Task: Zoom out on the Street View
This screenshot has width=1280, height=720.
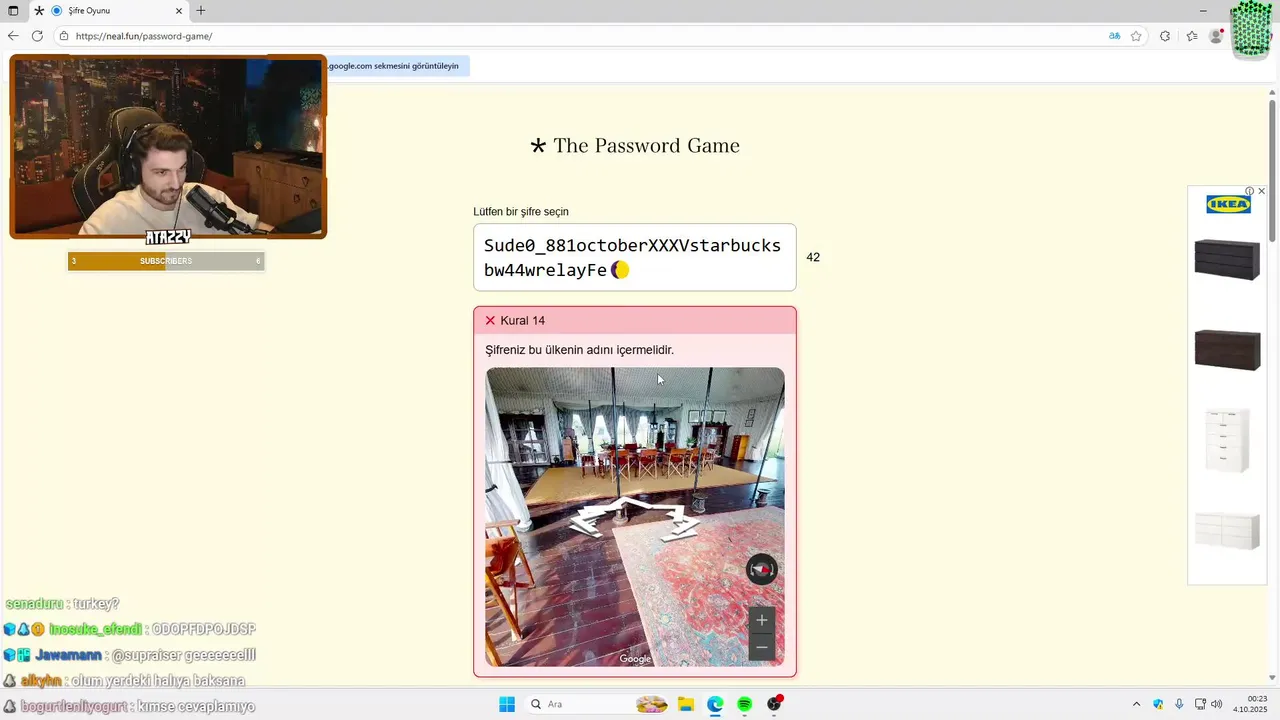Action: [762, 647]
